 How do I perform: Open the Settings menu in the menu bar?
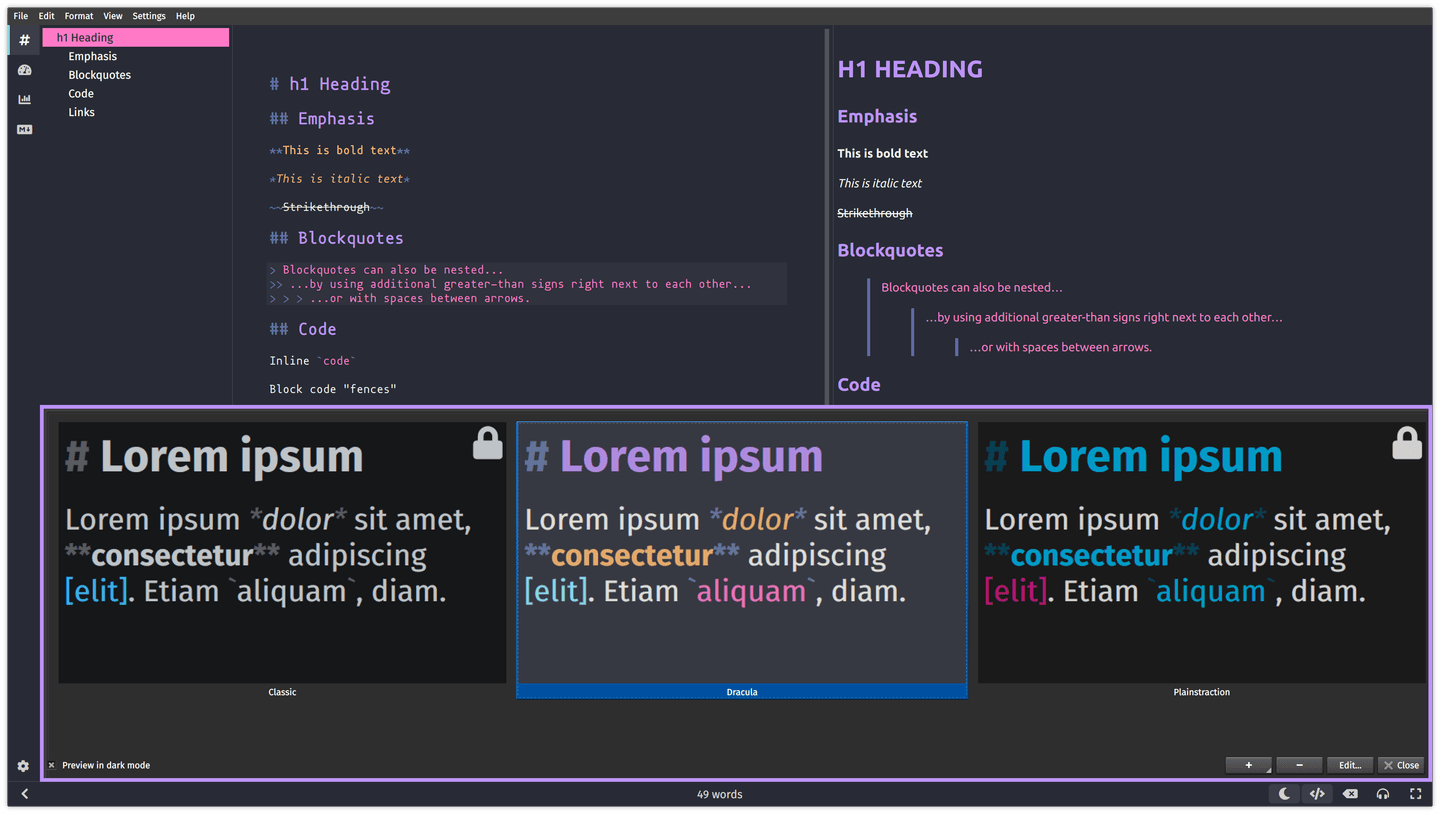coord(149,16)
